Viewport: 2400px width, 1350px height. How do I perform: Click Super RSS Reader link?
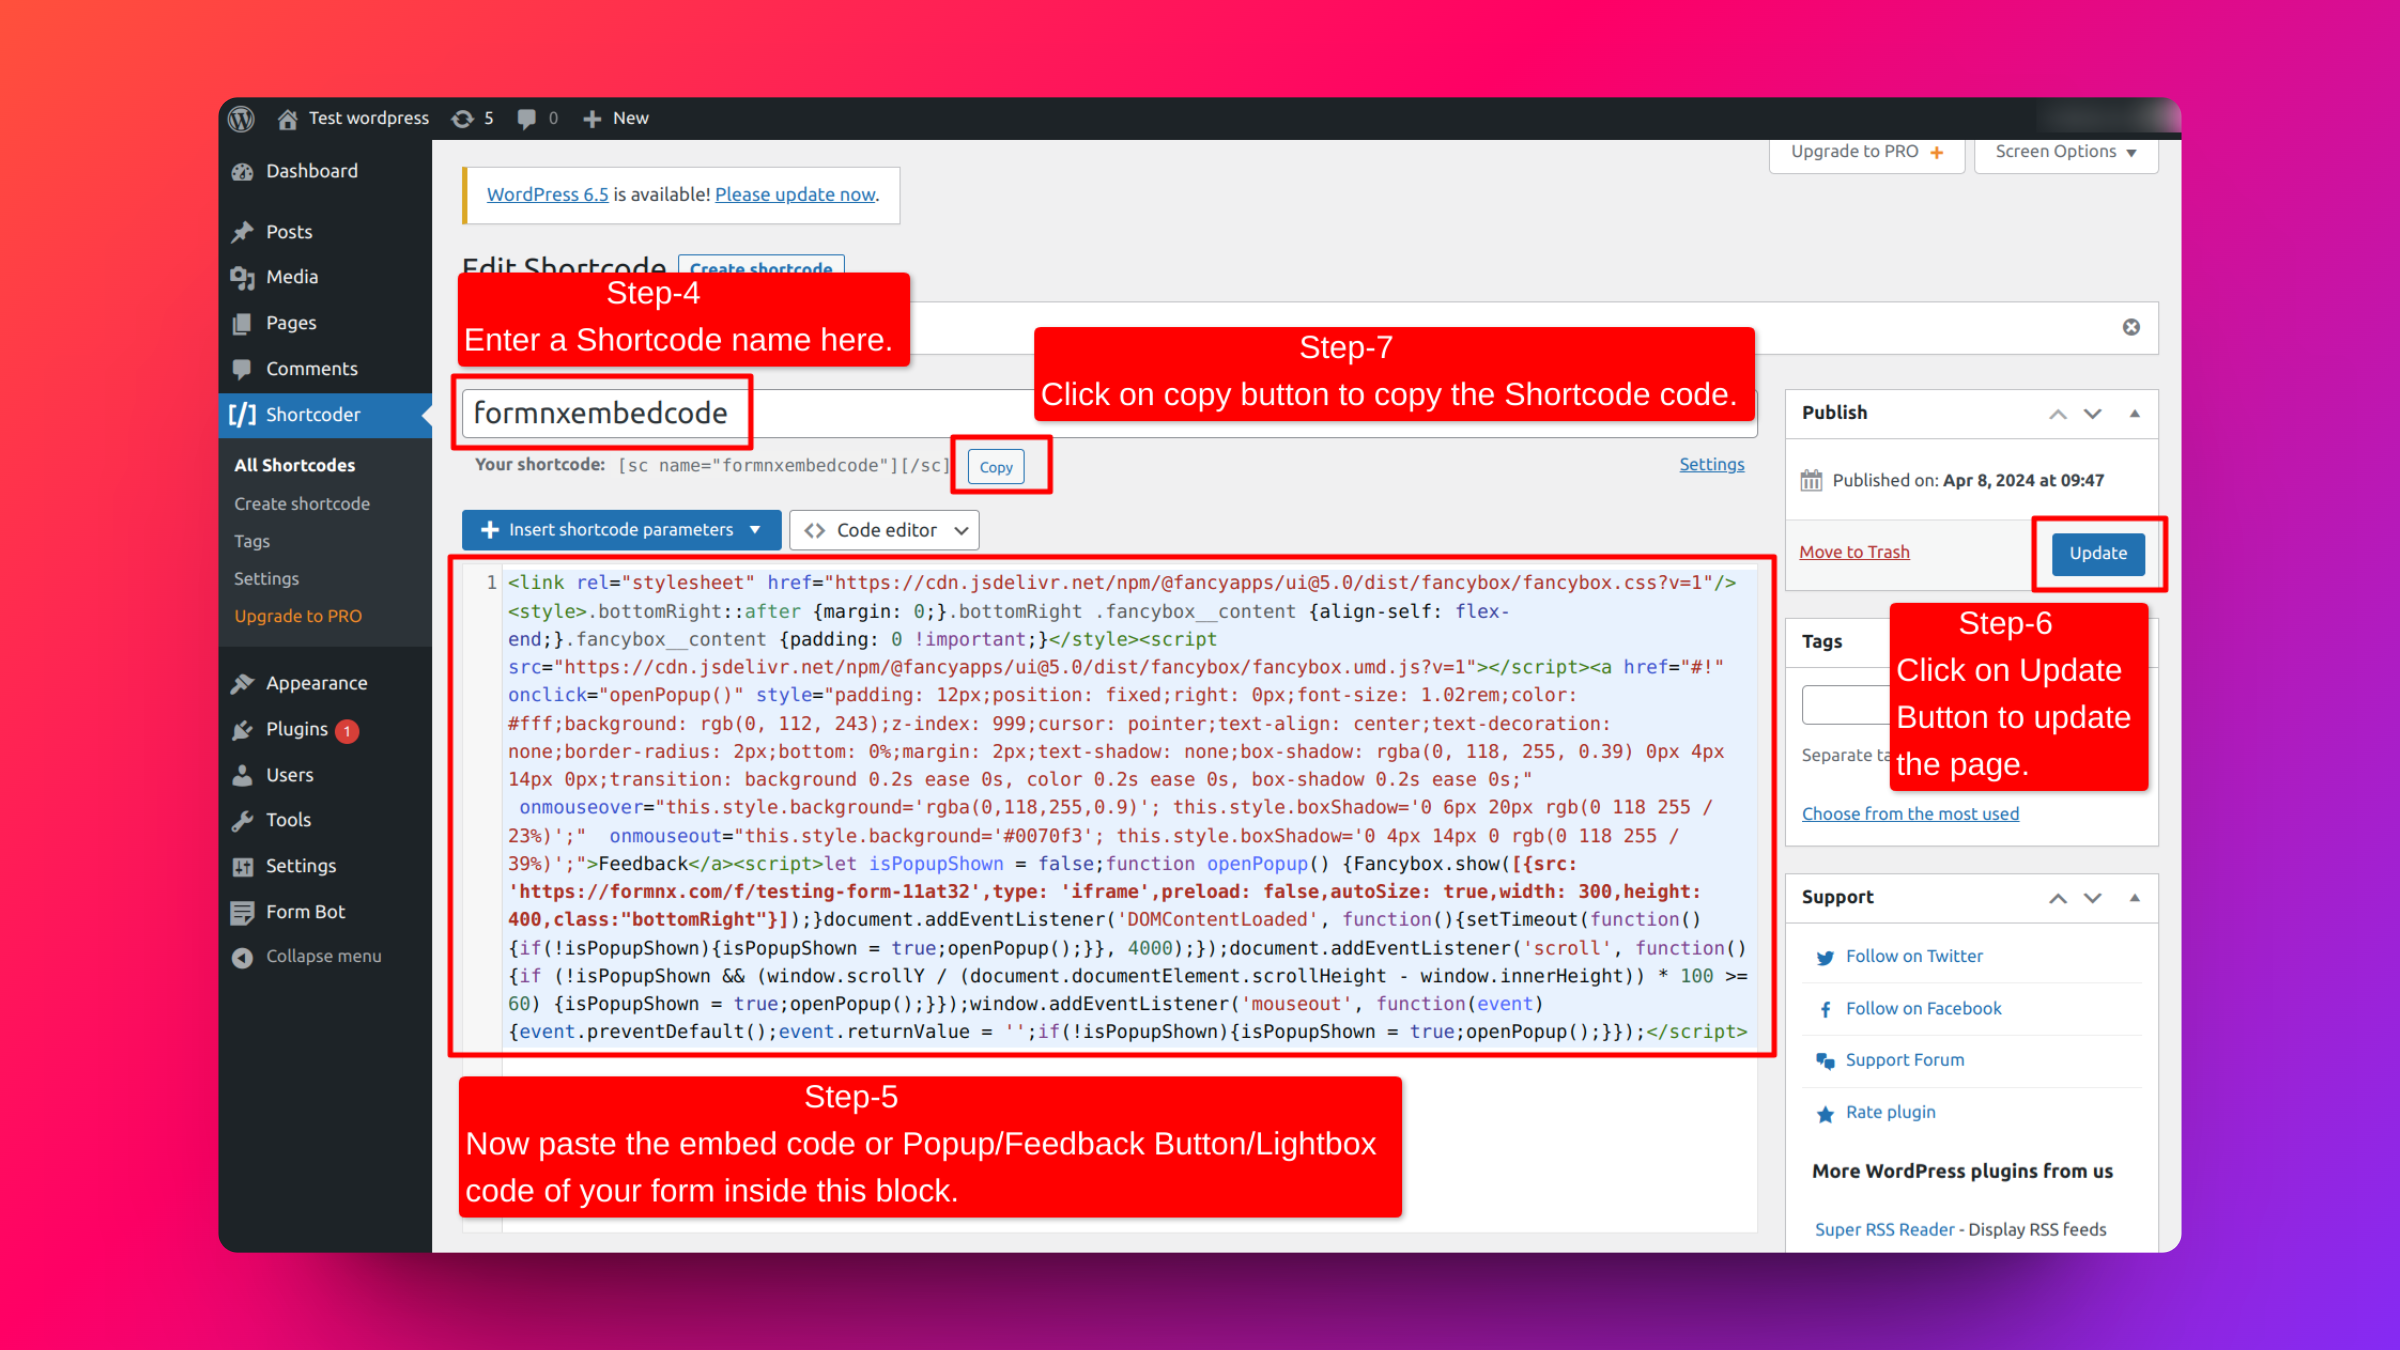coord(1884,1229)
